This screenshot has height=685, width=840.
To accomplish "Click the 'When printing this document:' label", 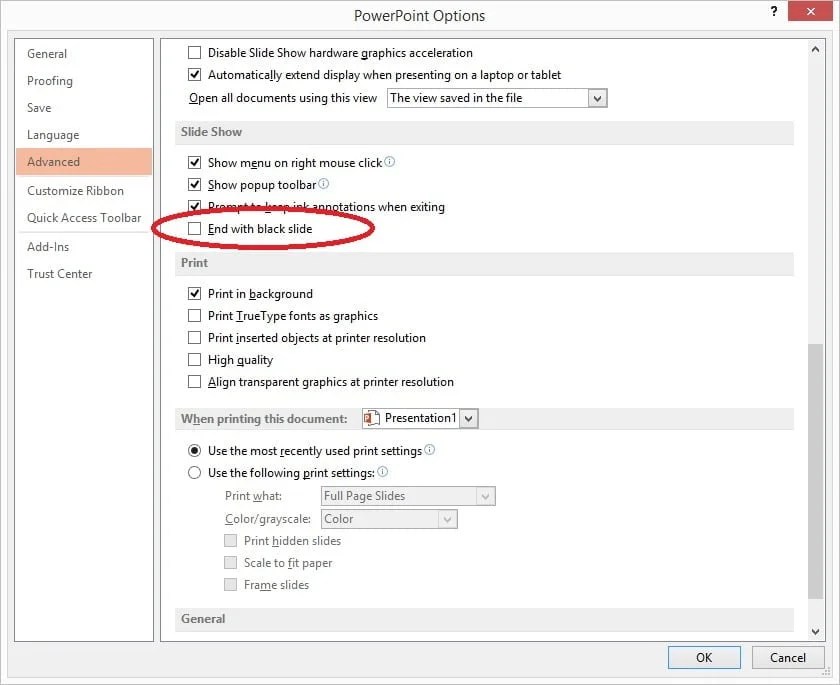I will pyautogui.click(x=264, y=418).
